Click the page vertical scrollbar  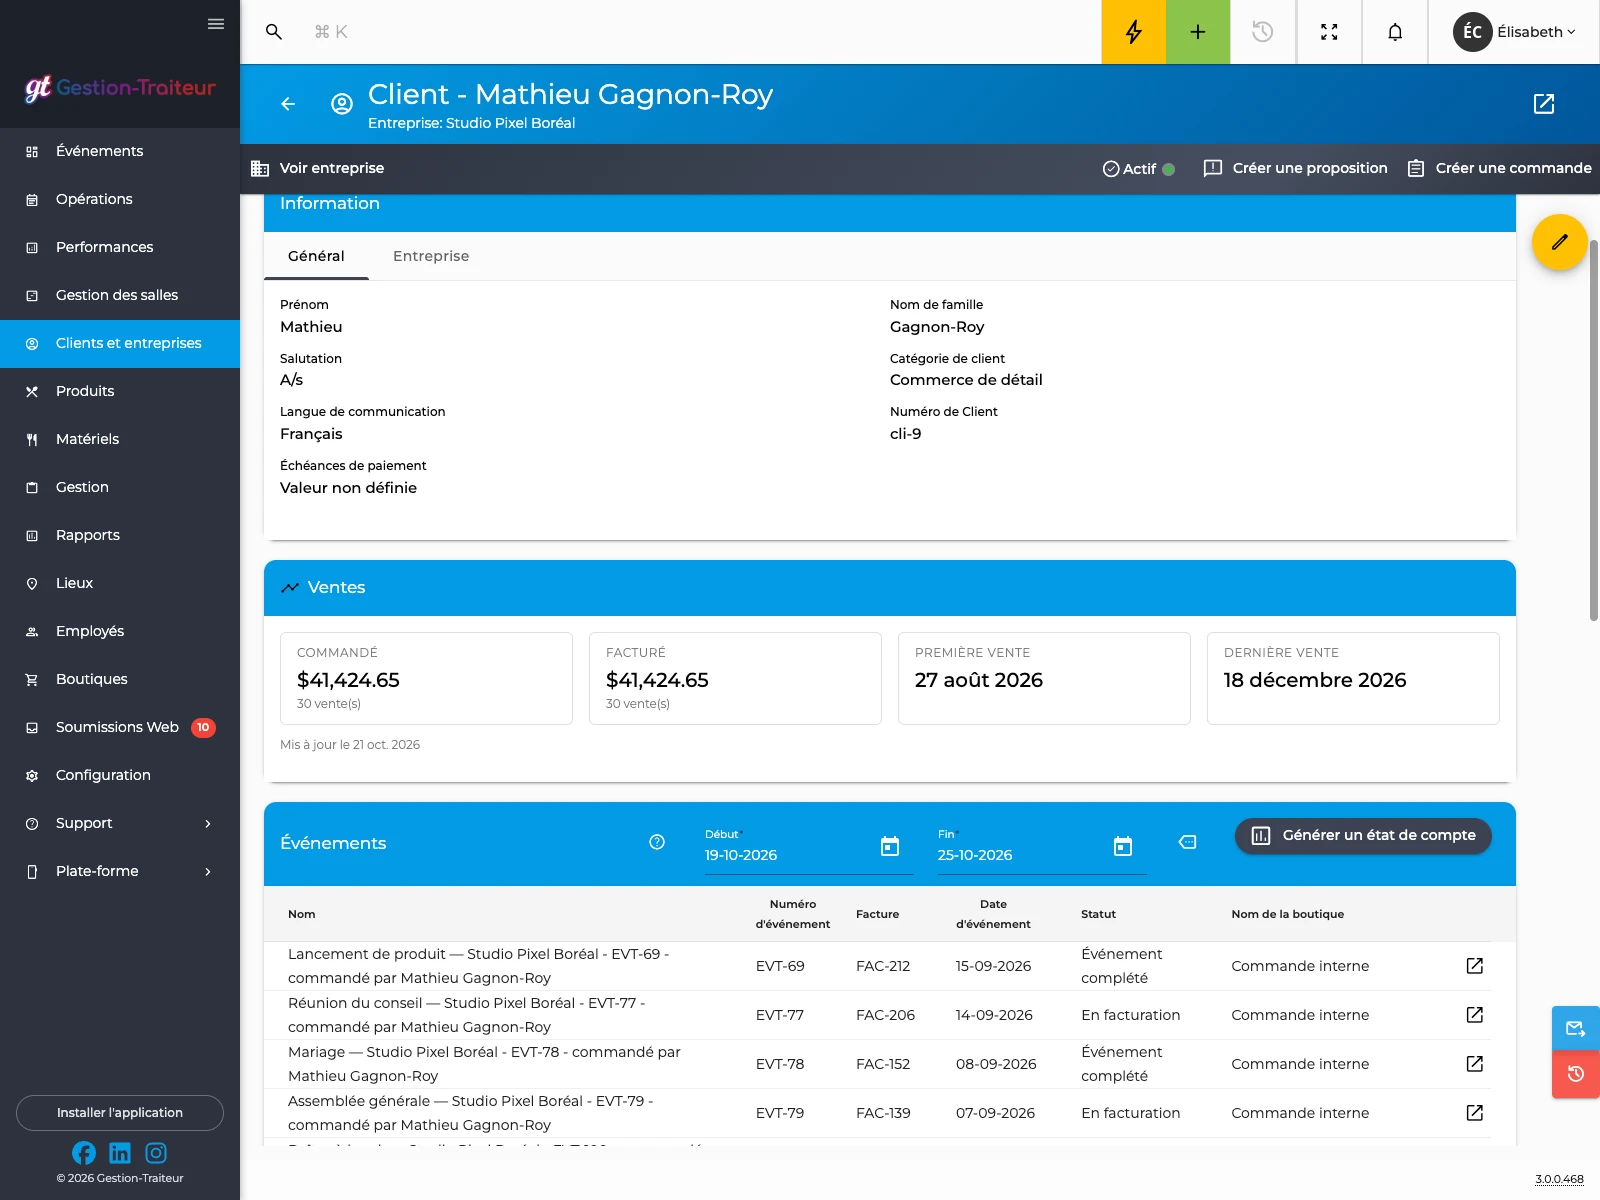[x=1594, y=430]
